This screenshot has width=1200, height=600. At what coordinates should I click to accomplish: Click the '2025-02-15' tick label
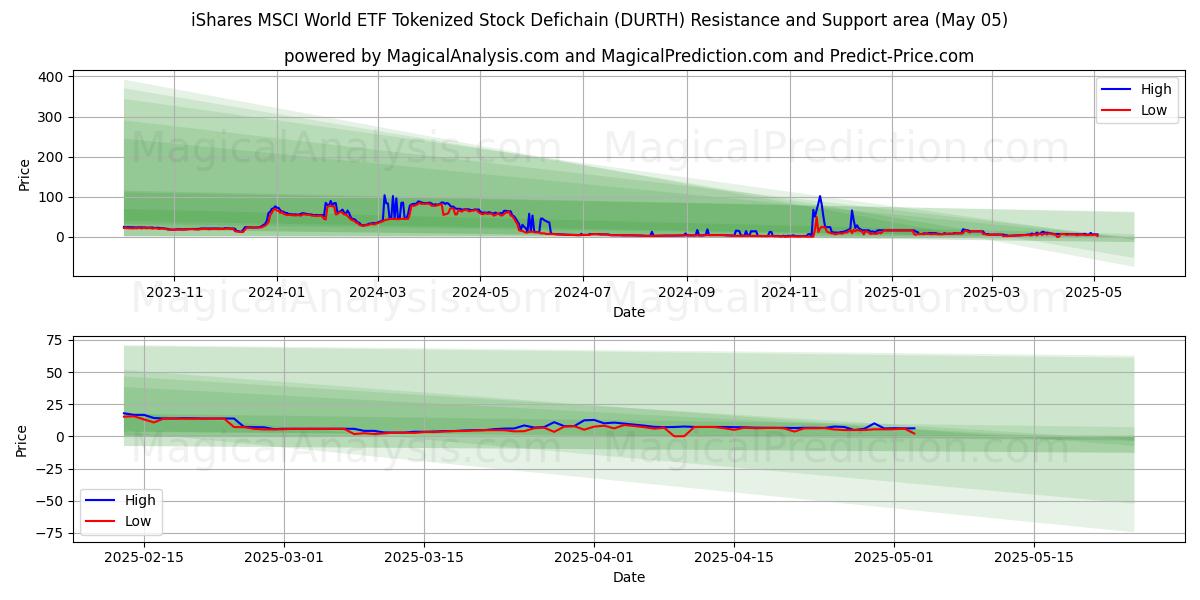point(145,557)
